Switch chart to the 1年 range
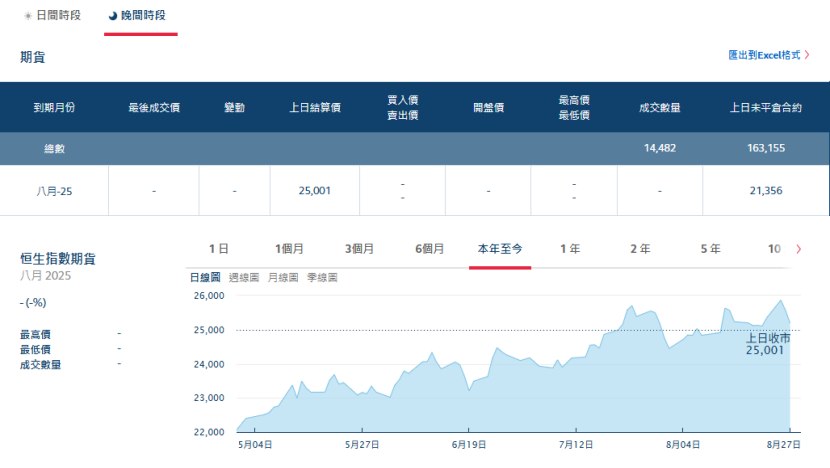This screenshot has height=468, width=830. click(570, 249)
